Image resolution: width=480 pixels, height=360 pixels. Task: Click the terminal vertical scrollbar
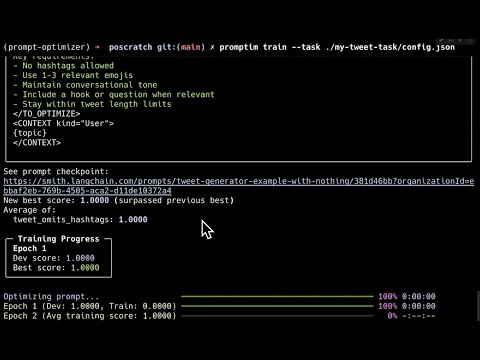pyautogui.click(x=478, y=306)
